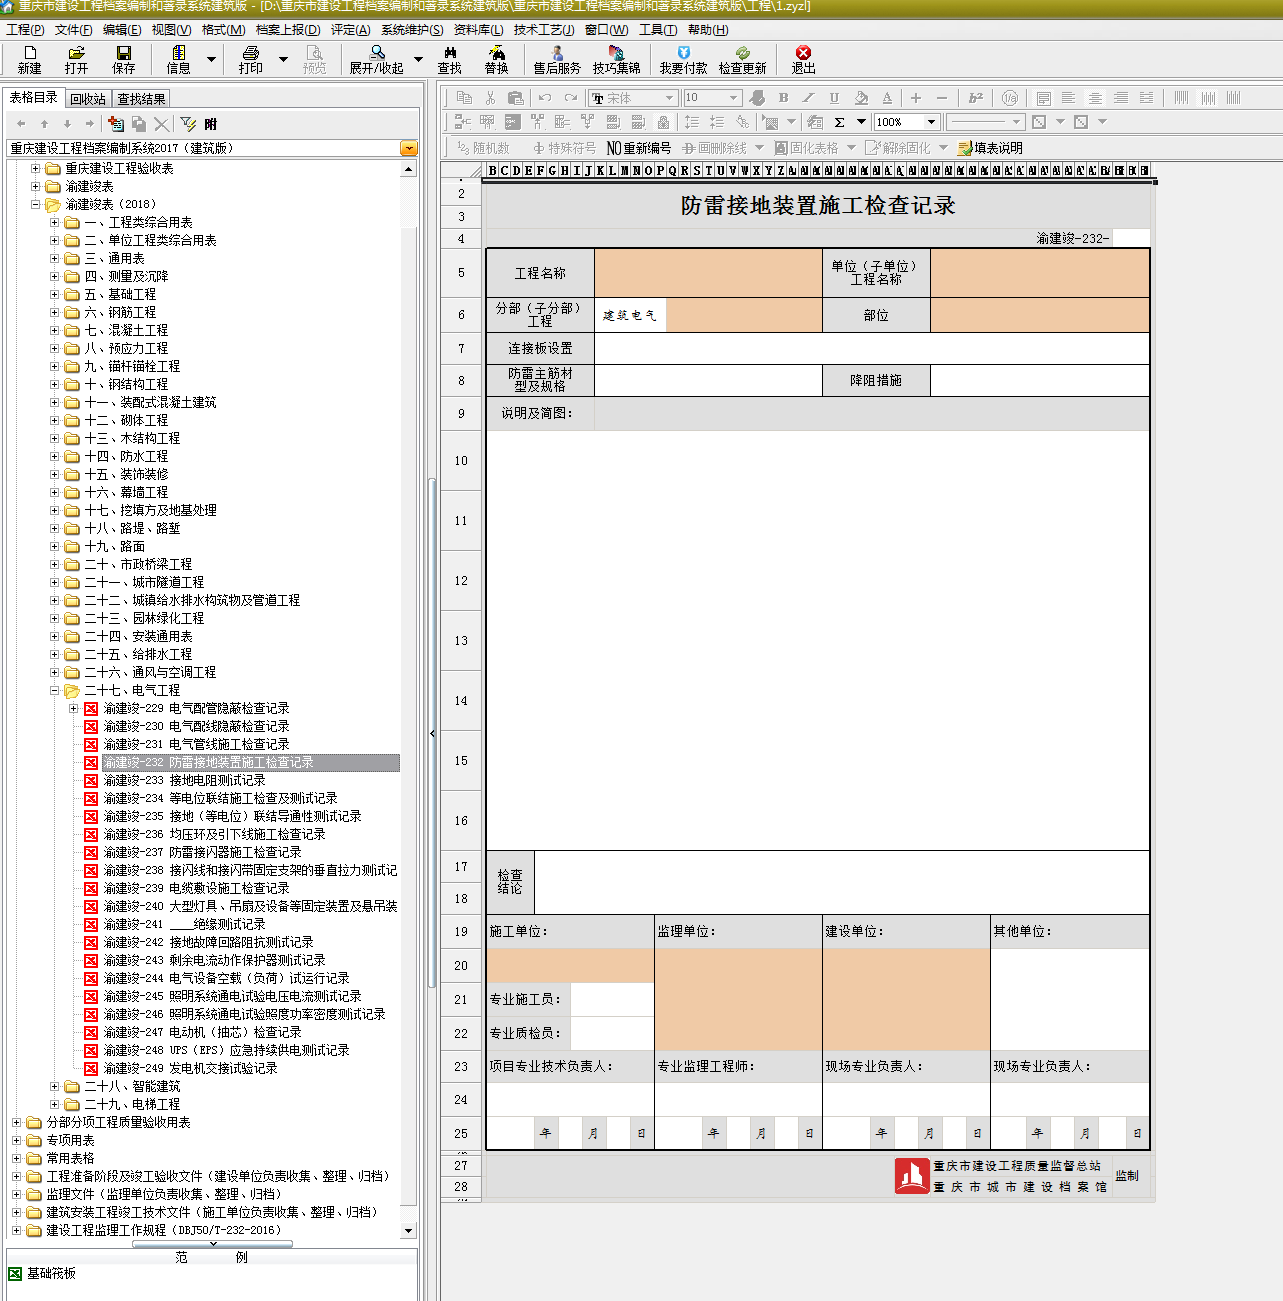The height and width of the screenshot is (1301, 1283).
Task: Open dropdown arrow next to 打印
Action: tap(283, 60)
